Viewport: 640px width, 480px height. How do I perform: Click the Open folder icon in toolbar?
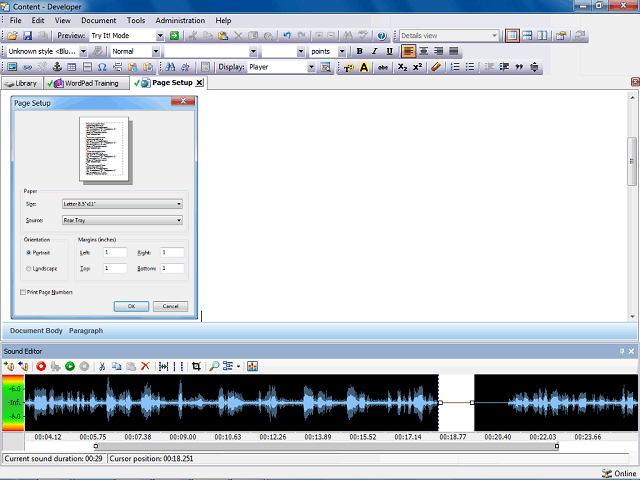12,36
